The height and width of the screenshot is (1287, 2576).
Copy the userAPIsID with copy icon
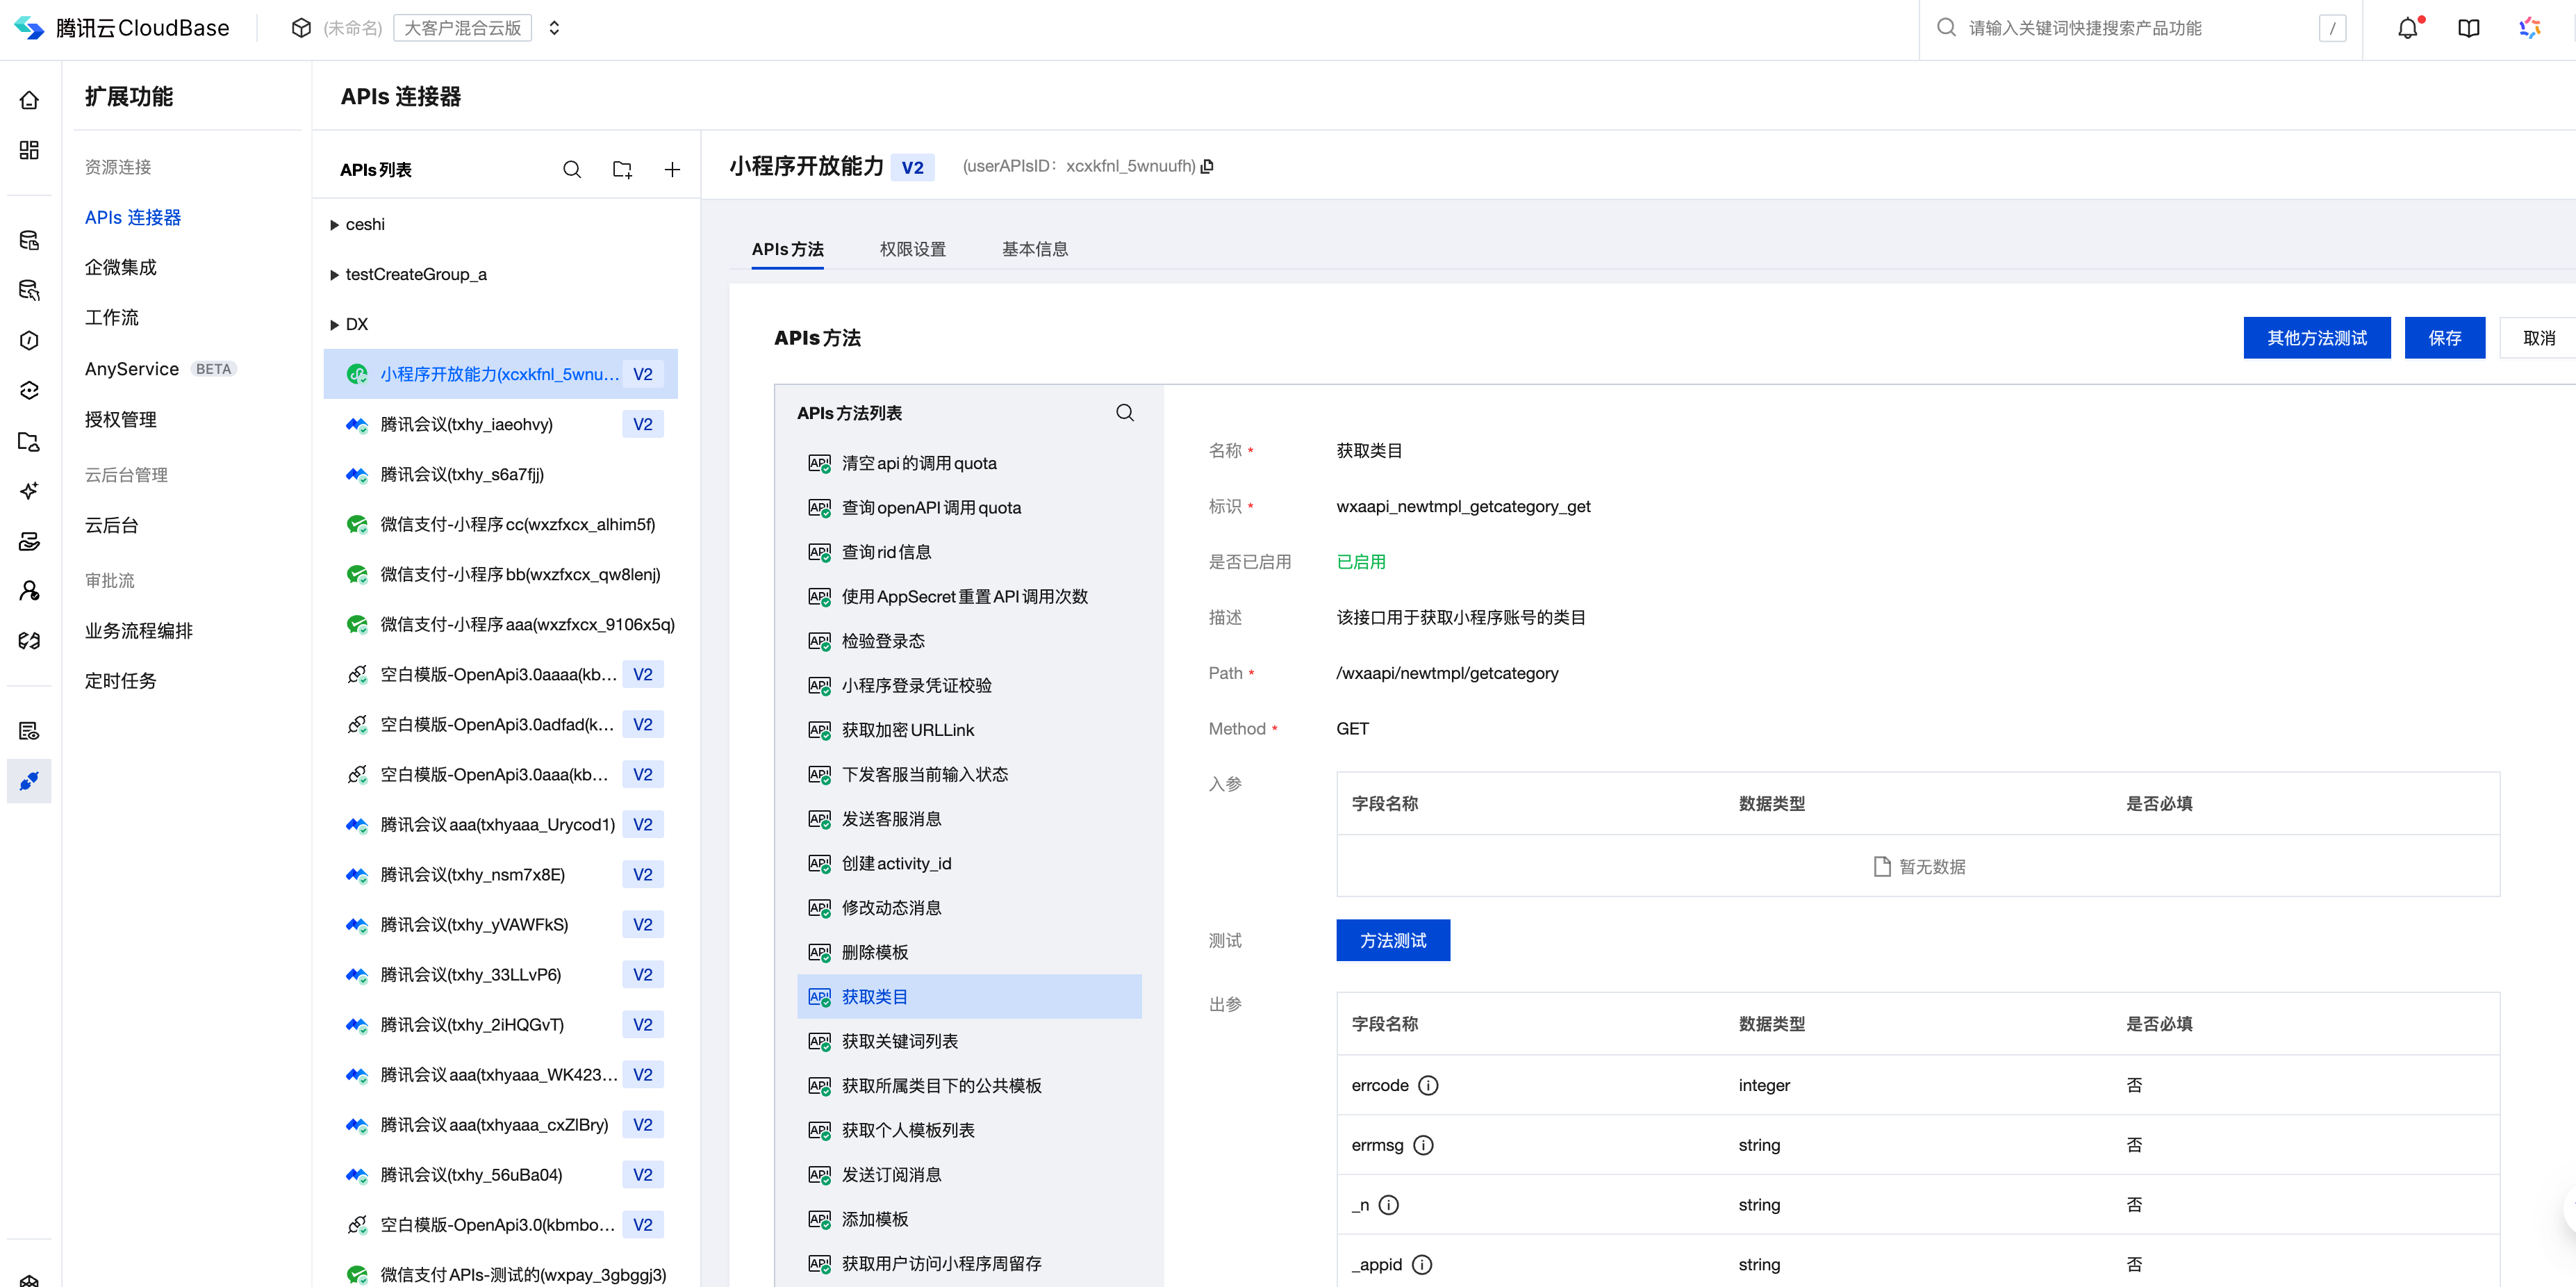pos(1207,166)
